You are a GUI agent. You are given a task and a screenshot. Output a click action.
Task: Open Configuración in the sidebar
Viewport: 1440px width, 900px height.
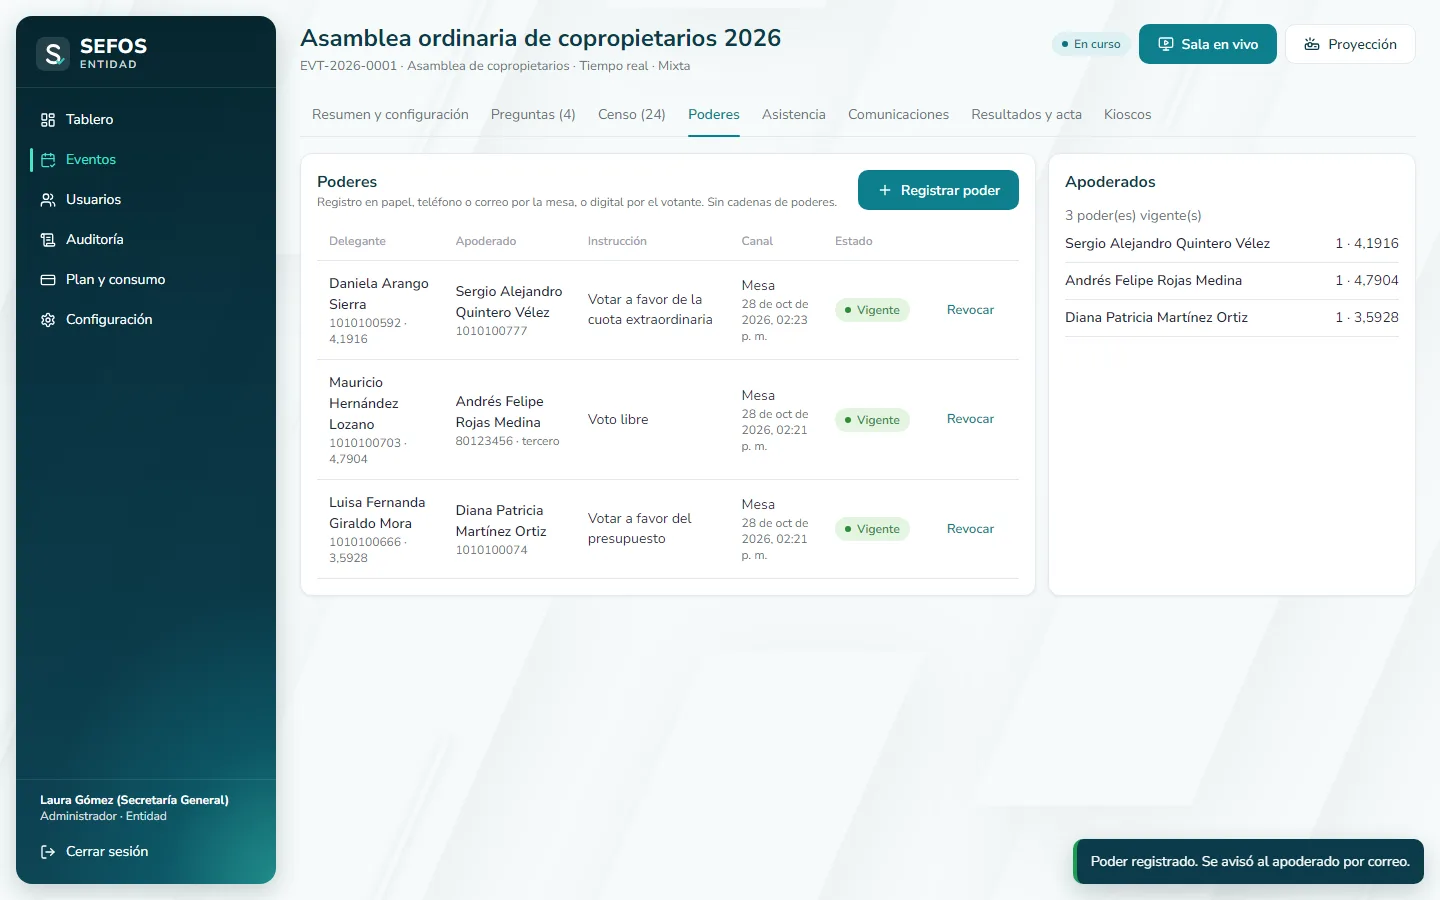click(x=146, y=320)
